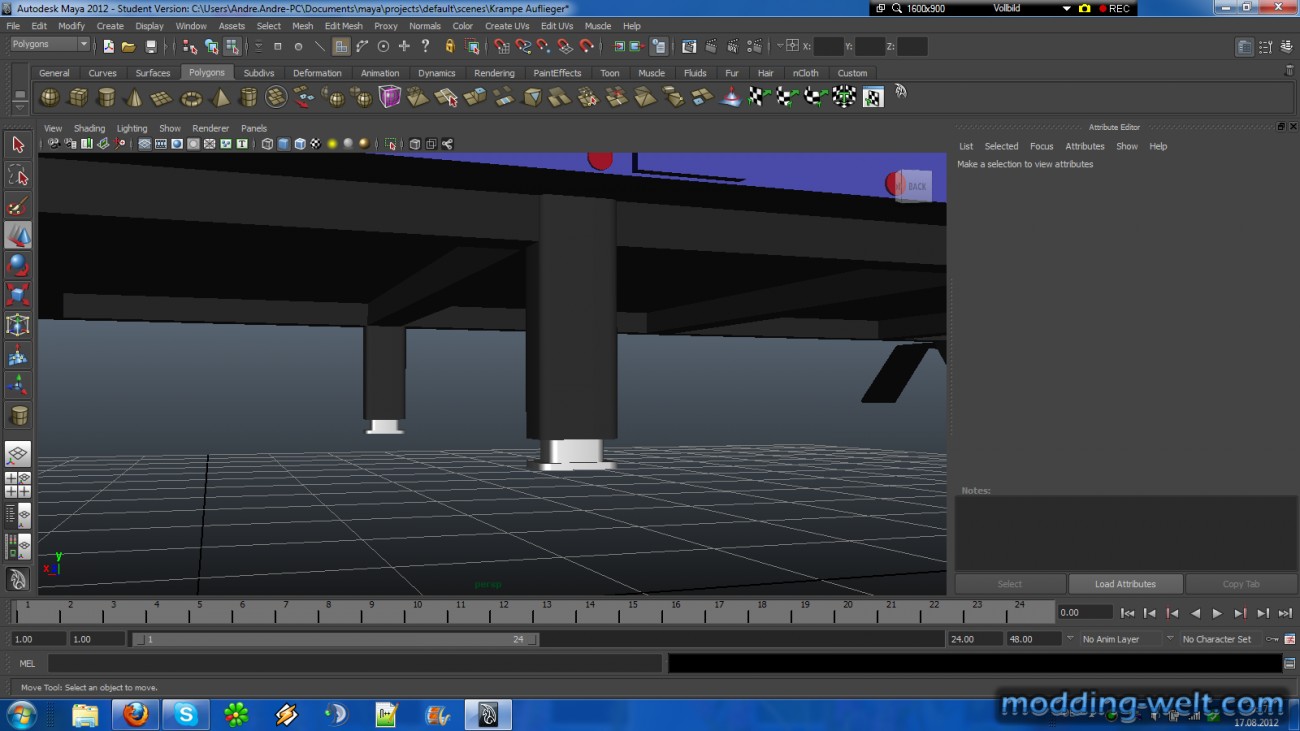Toggle the selection lock padlock icon
Image resolution: width=1300 pixels, height=731 pixels.
tap(450, 46)
